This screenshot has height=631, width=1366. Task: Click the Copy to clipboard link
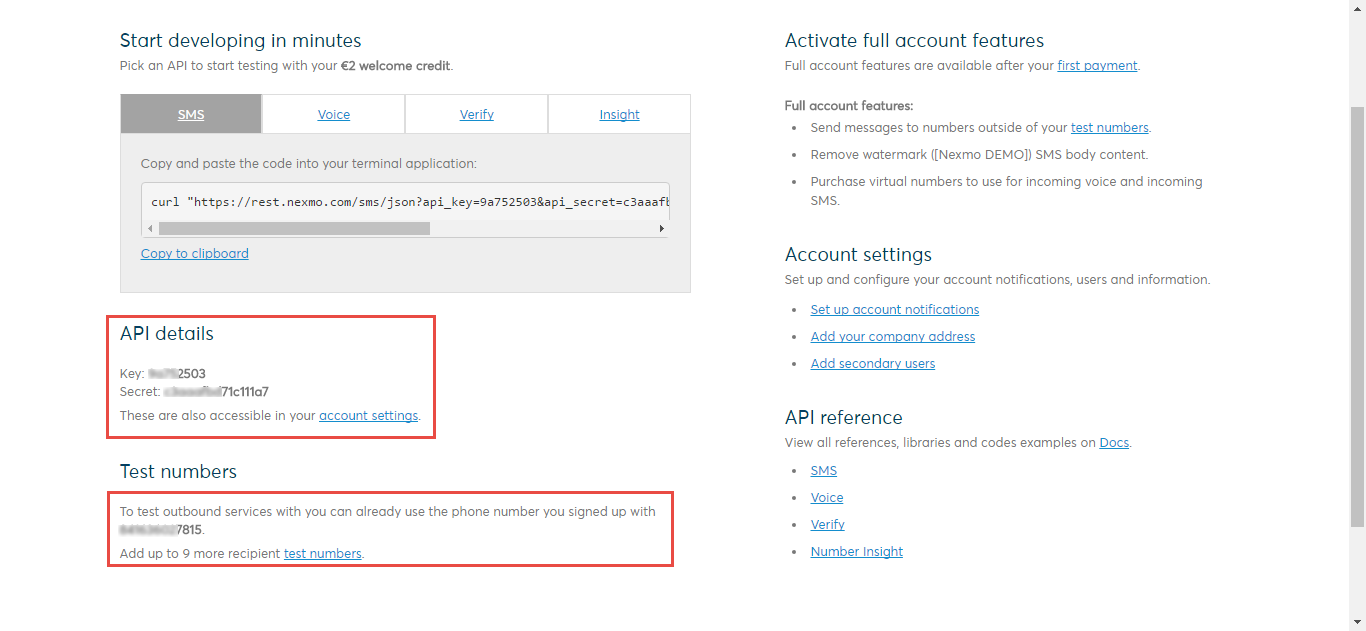click(195, 253)
